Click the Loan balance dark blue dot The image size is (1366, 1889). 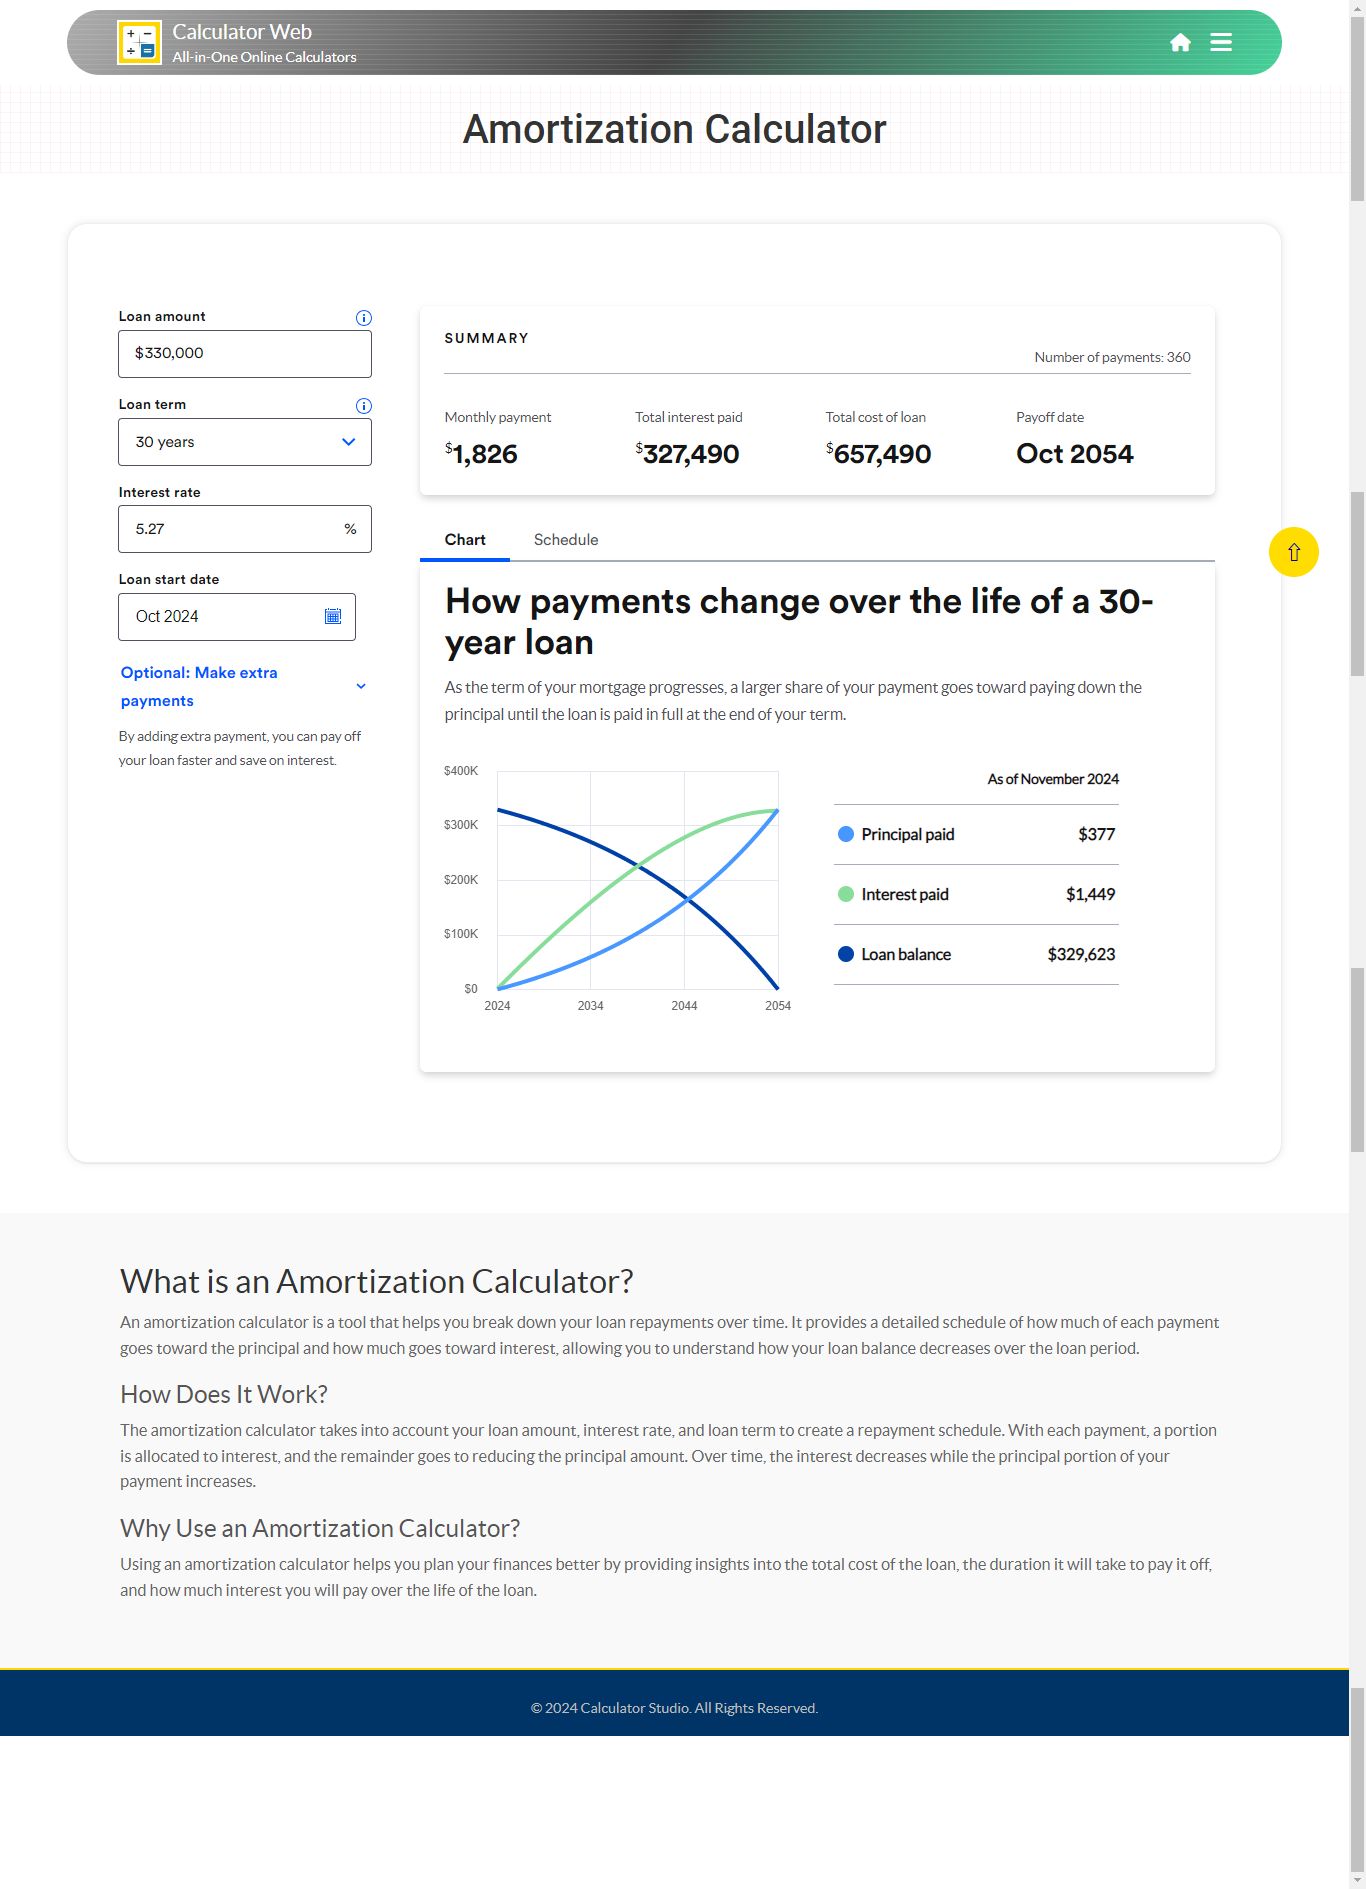(x=846, y=954)
